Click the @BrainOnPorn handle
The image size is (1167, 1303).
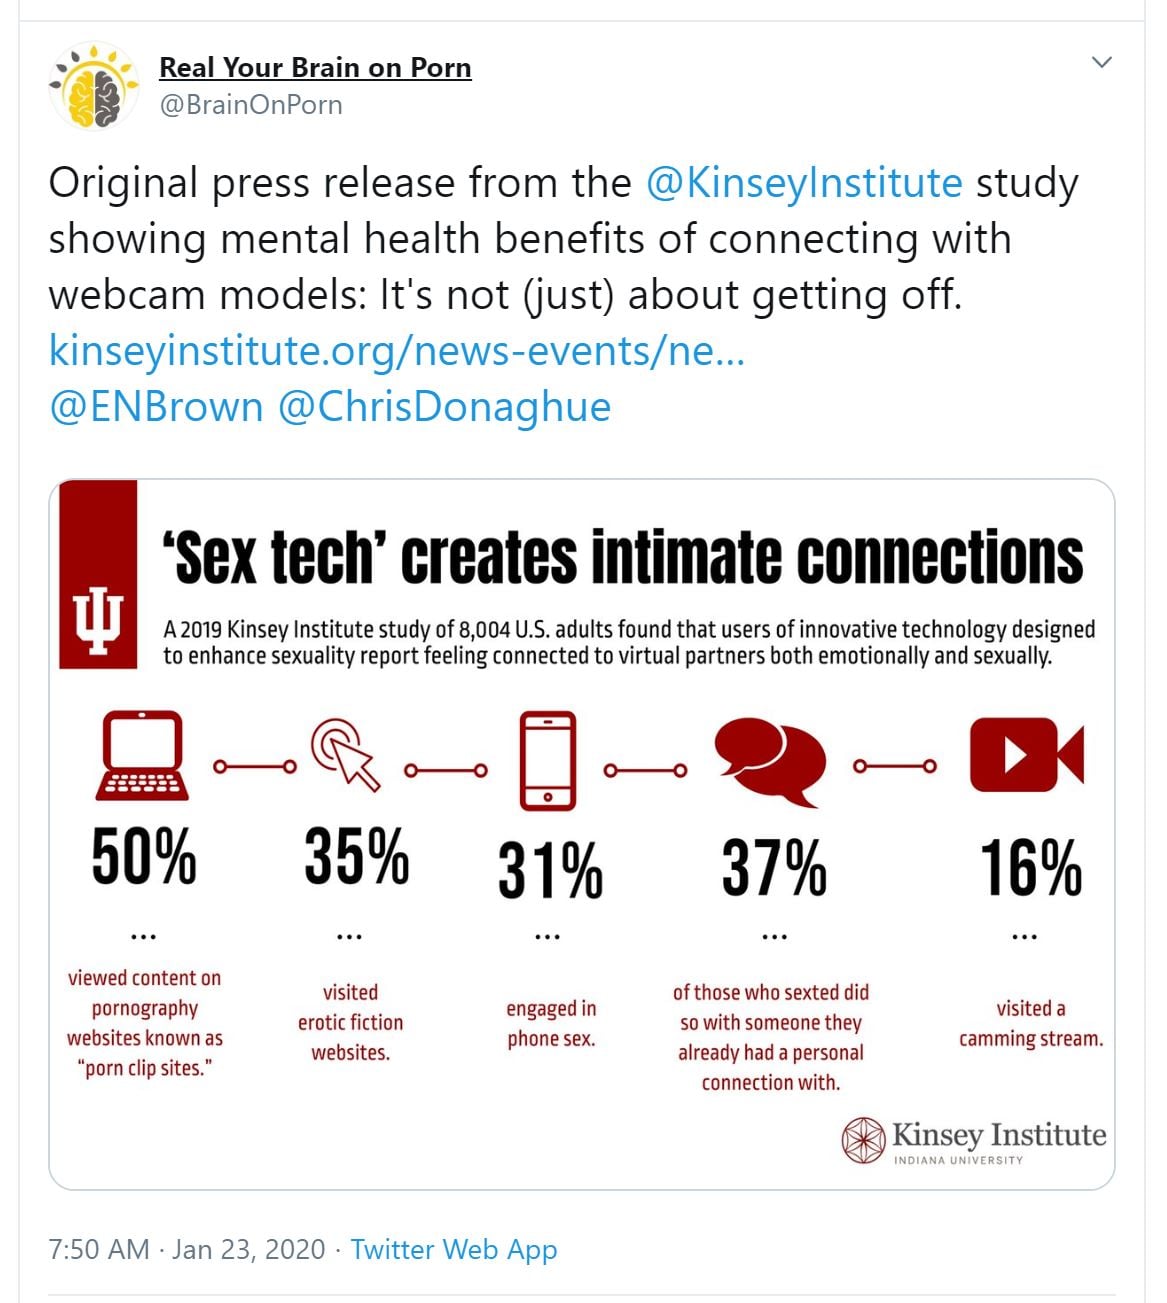(x=250, y=105)
